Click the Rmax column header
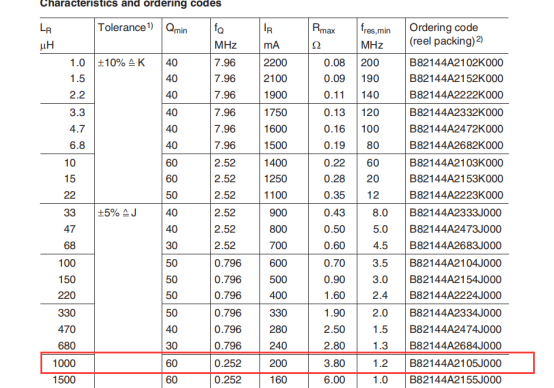The image size is (554, 388). click(323, 28)
